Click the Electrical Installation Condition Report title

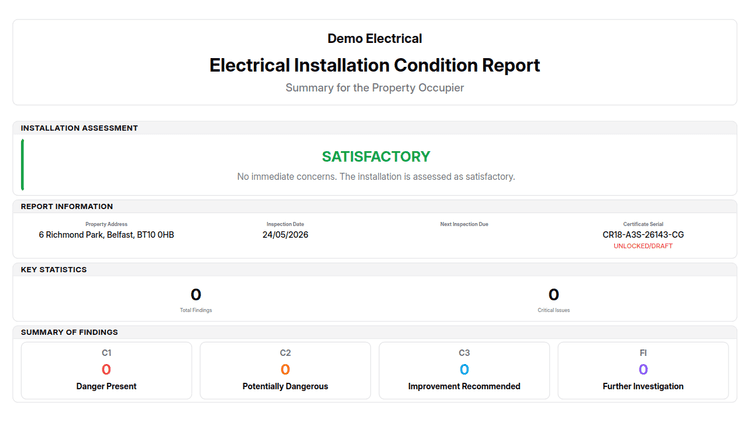(375, 66)
